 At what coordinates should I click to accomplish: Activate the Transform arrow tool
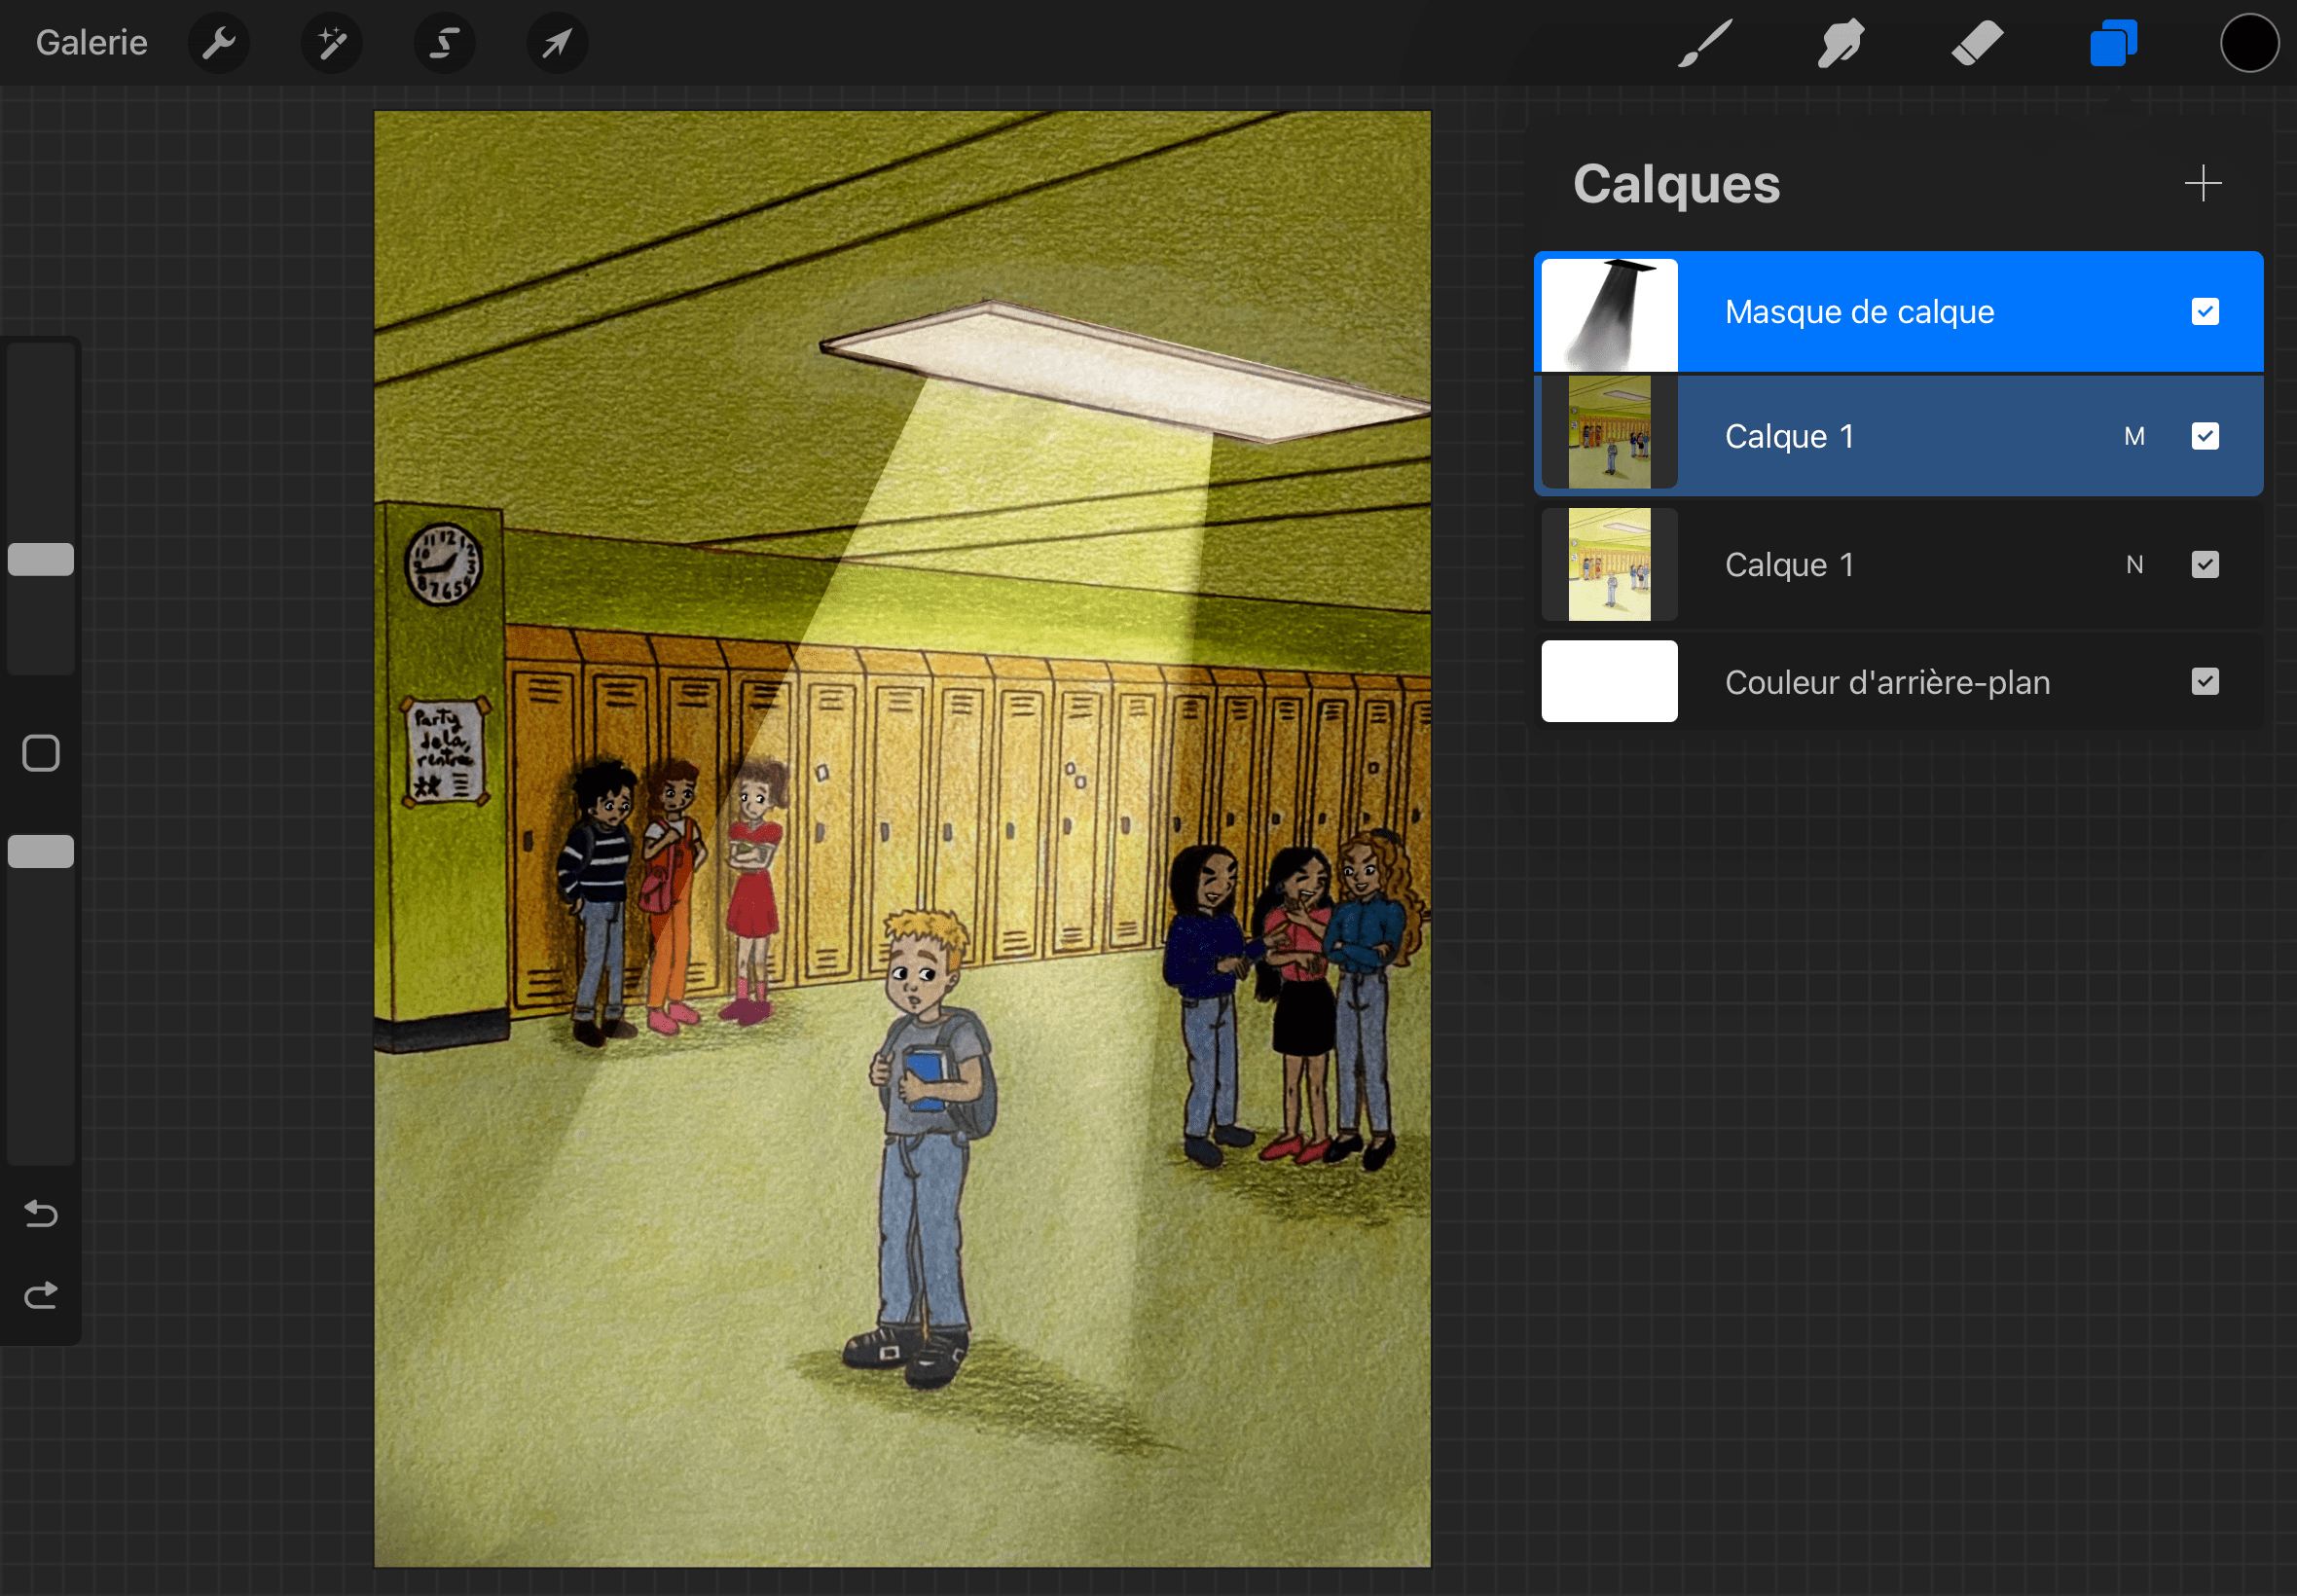557,43
